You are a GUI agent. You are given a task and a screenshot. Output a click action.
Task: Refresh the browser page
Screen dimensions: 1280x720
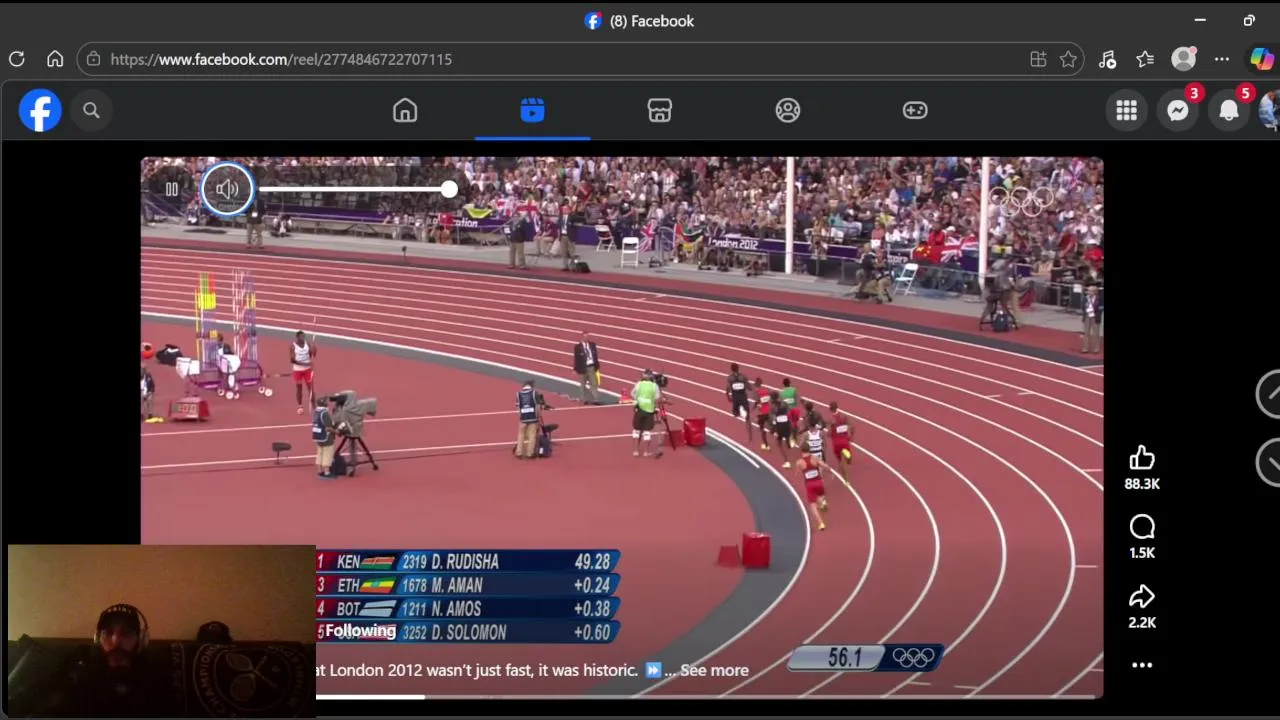tap(17, 59)
